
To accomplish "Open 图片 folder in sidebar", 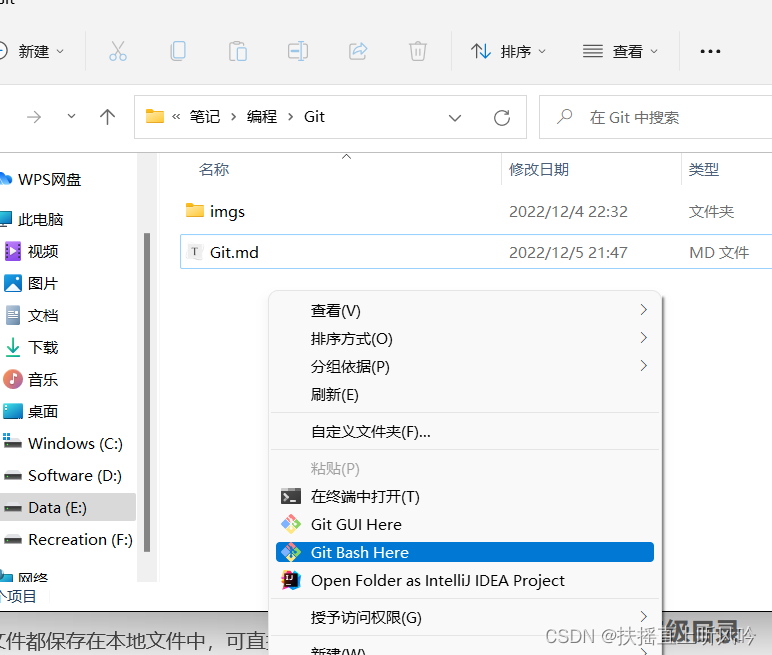I will coord(43,283).
